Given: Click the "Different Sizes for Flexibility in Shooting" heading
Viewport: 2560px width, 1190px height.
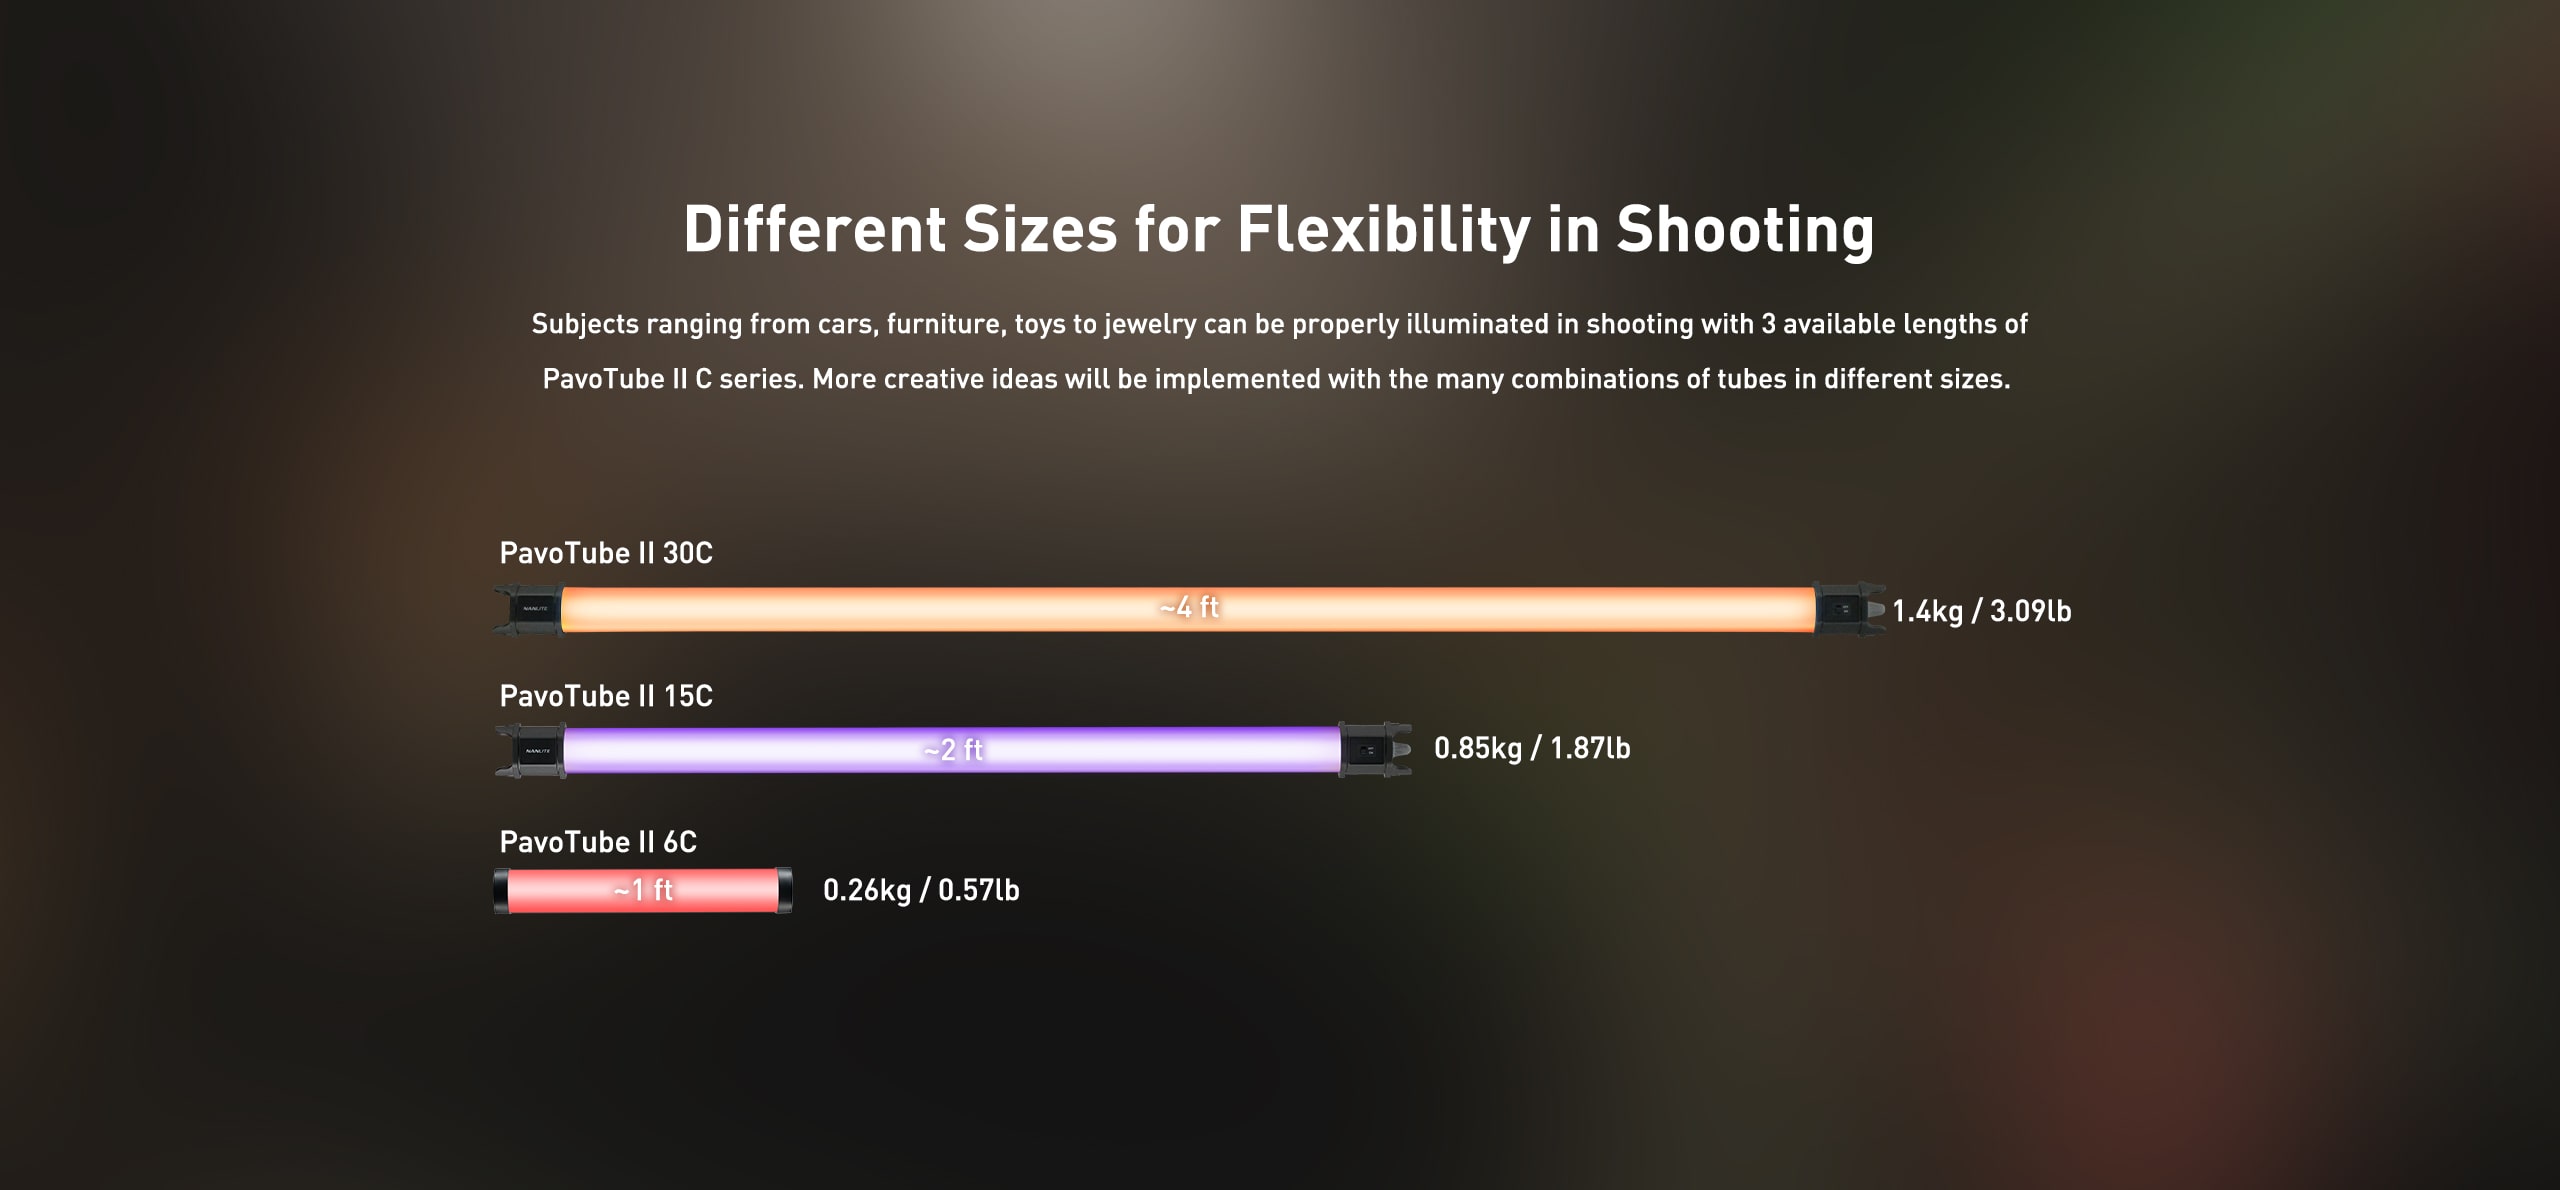Looking at the screenshot, I should tap(1279, 229).
